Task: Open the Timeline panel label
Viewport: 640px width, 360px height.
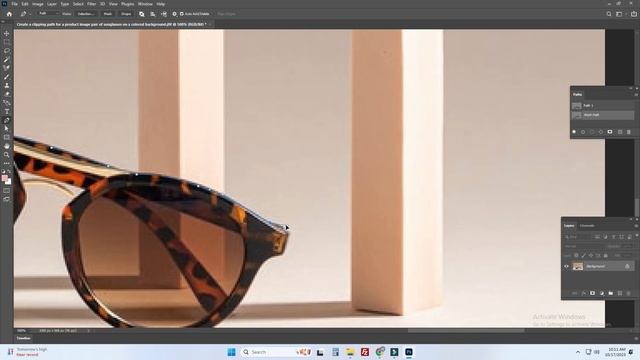Action: (x=23, y=338)
